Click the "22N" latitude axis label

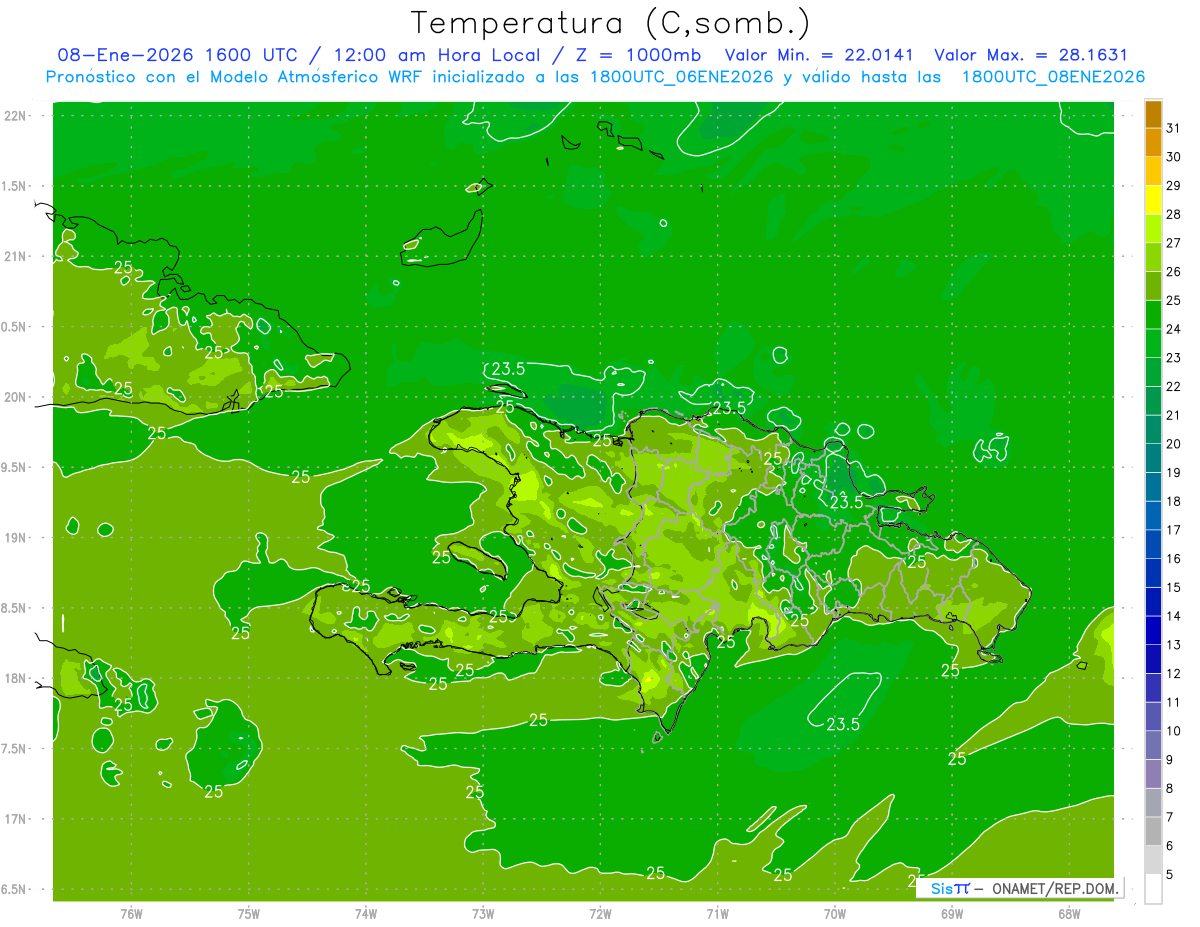coord(14,116)
